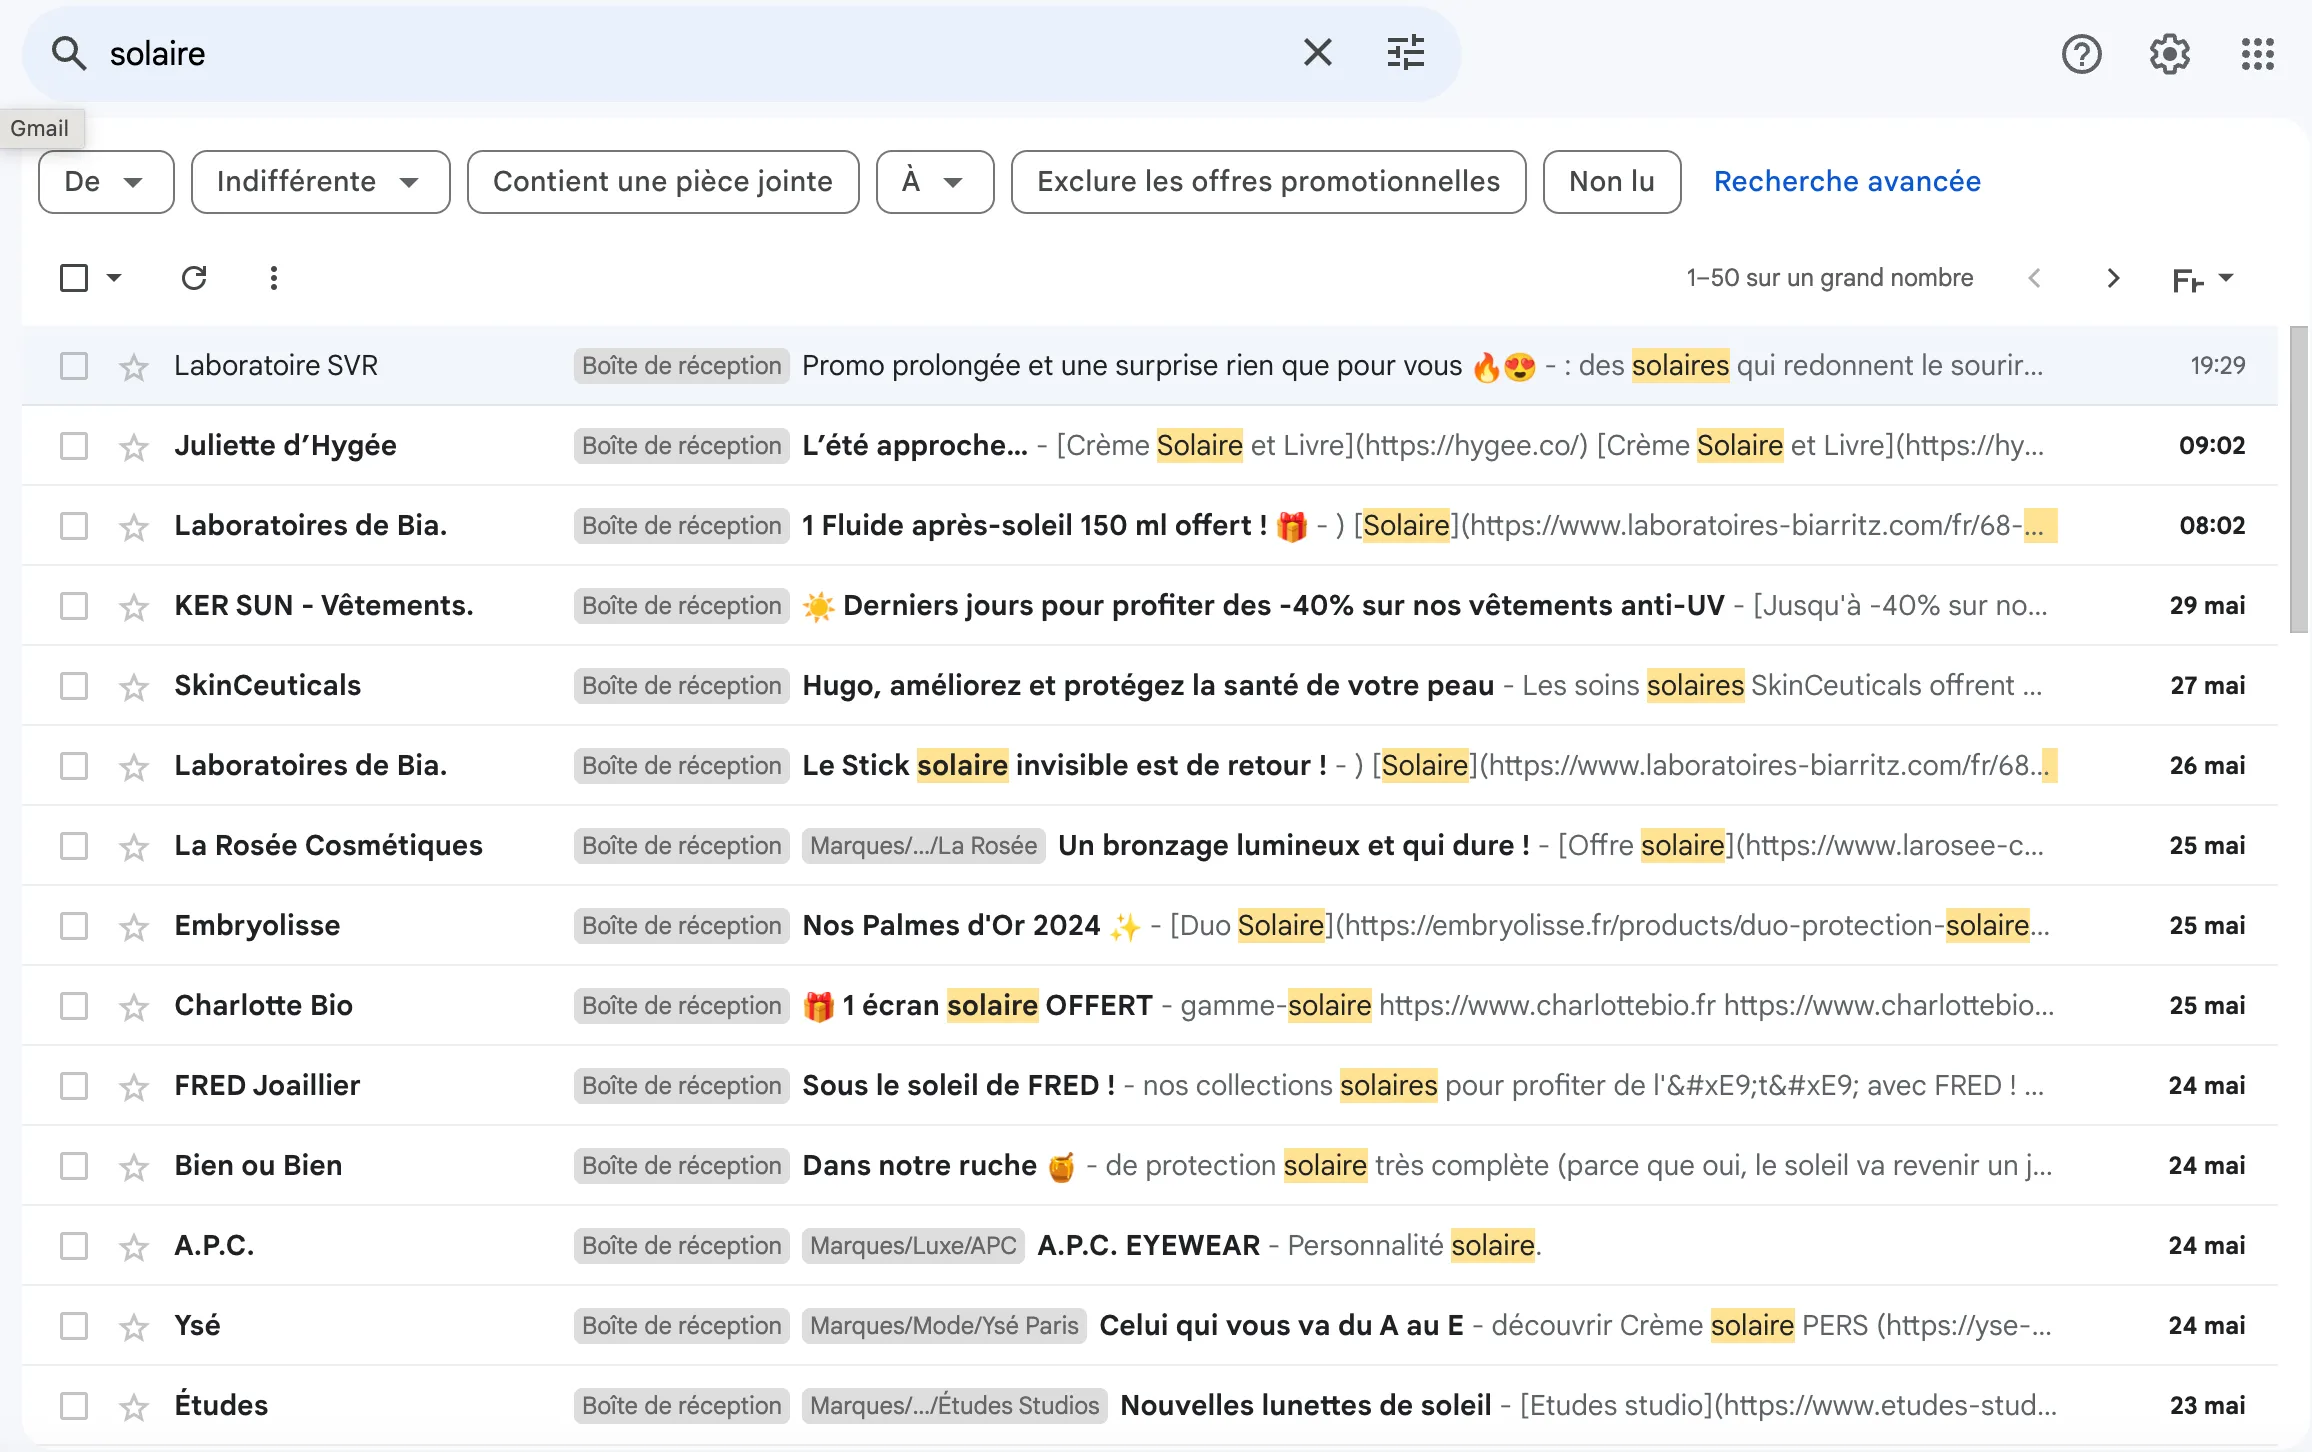Screen dimensions: 2312x1452
Task: Star the Laboratoire SVR email
Action: click(x=133, y=367)
